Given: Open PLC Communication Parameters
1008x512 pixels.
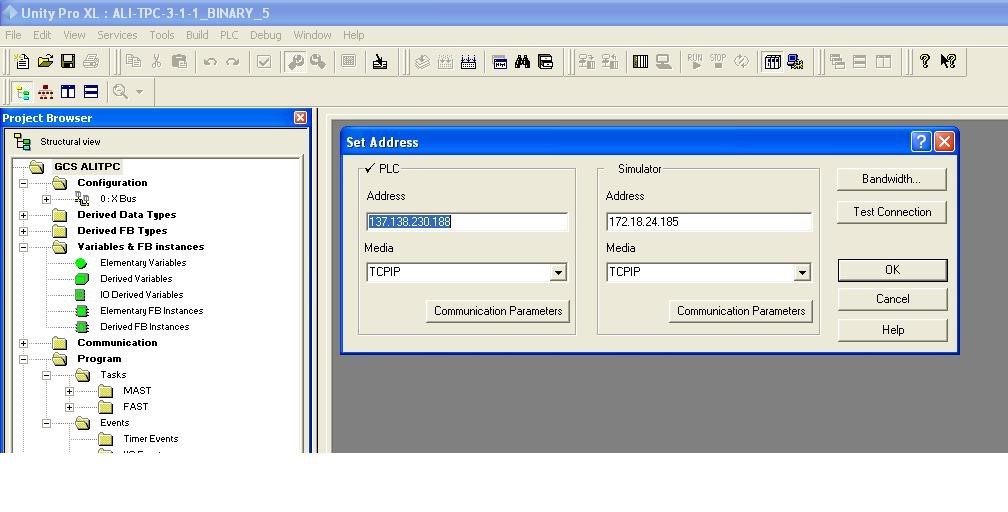Looking at the screenshot, I should coord(498,311).
